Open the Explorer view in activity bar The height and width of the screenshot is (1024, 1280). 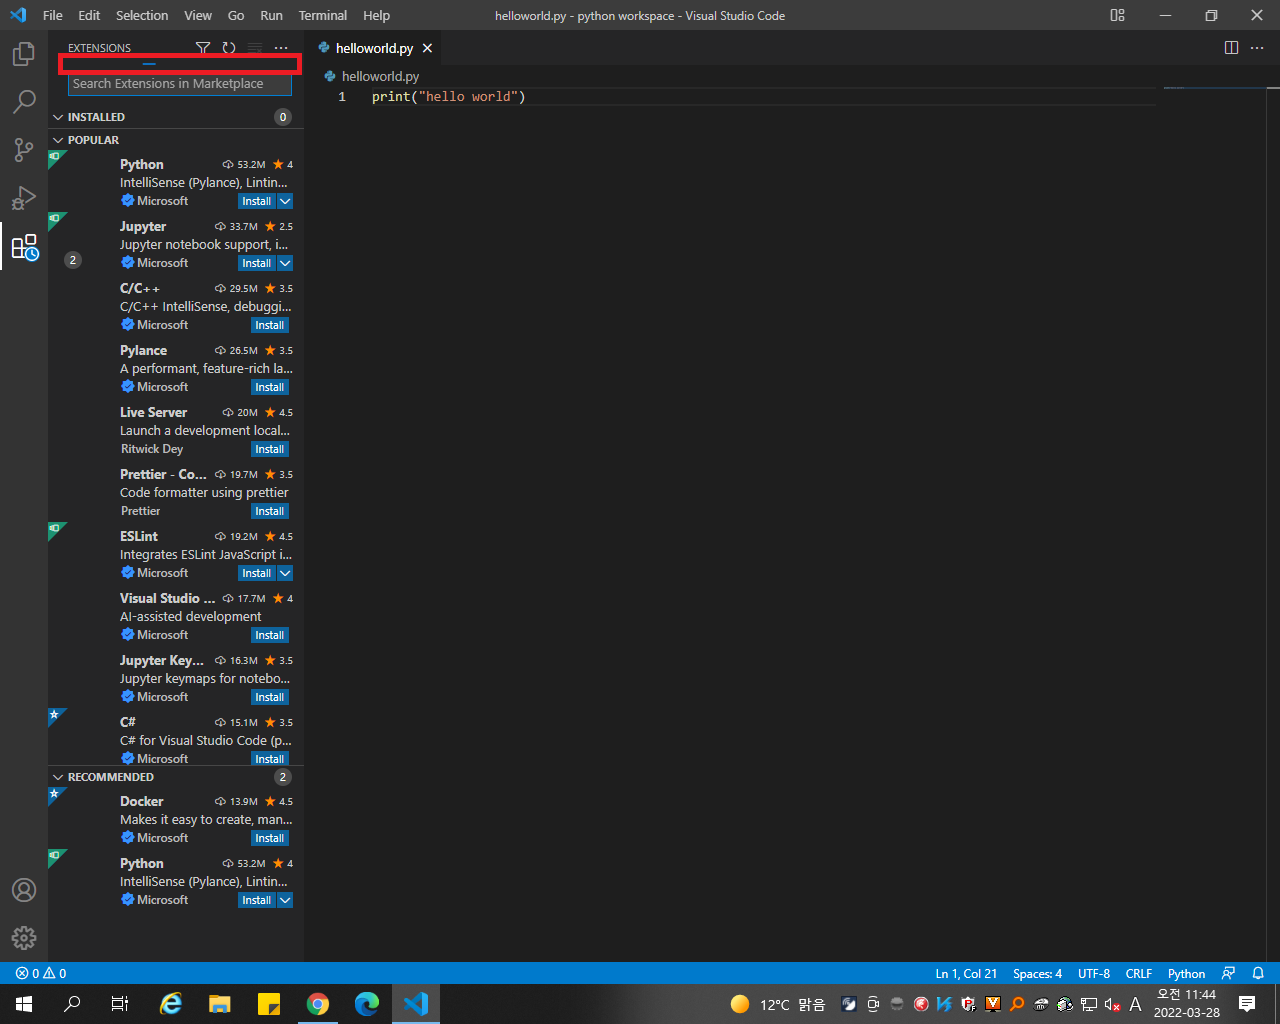point(24,54)
